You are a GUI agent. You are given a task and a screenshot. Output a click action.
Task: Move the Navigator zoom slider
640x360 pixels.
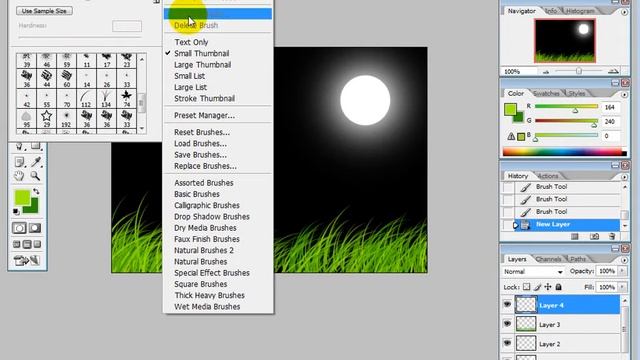(x=579, y=71)
